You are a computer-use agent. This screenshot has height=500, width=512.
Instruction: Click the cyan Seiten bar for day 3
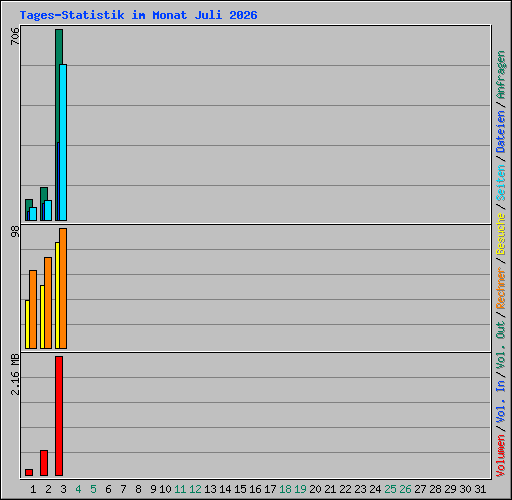click(x=63, y=142)
